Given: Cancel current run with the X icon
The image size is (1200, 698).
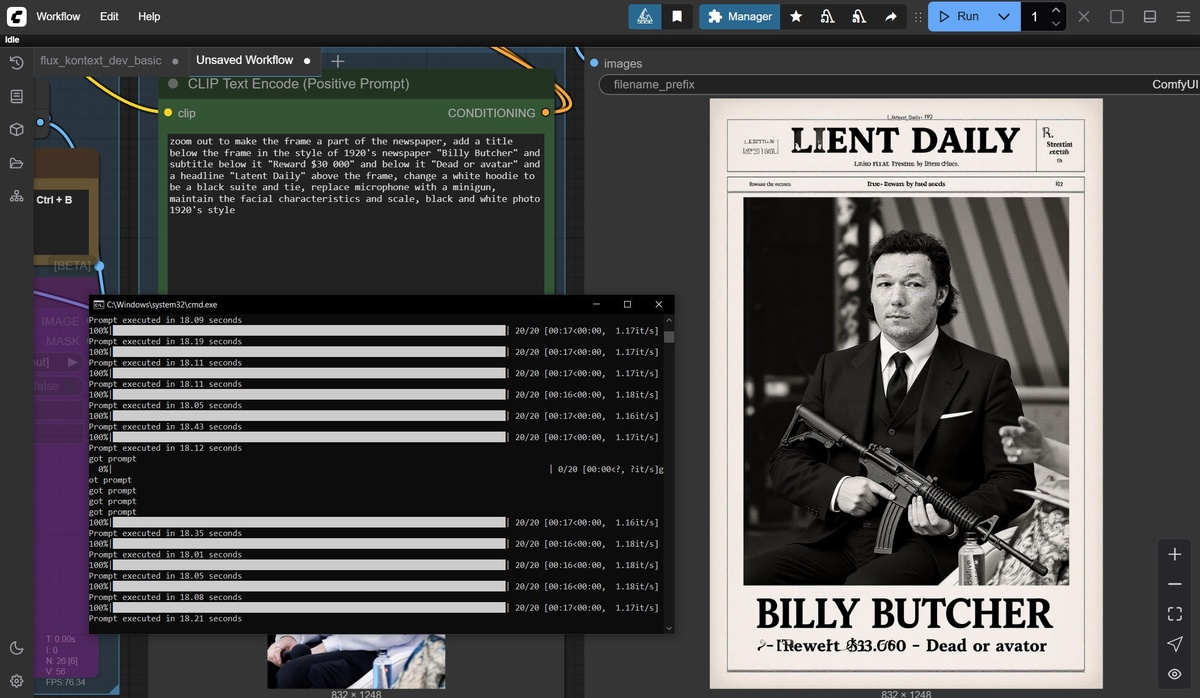Looking at the screenshot, I should coord(1085,17).
